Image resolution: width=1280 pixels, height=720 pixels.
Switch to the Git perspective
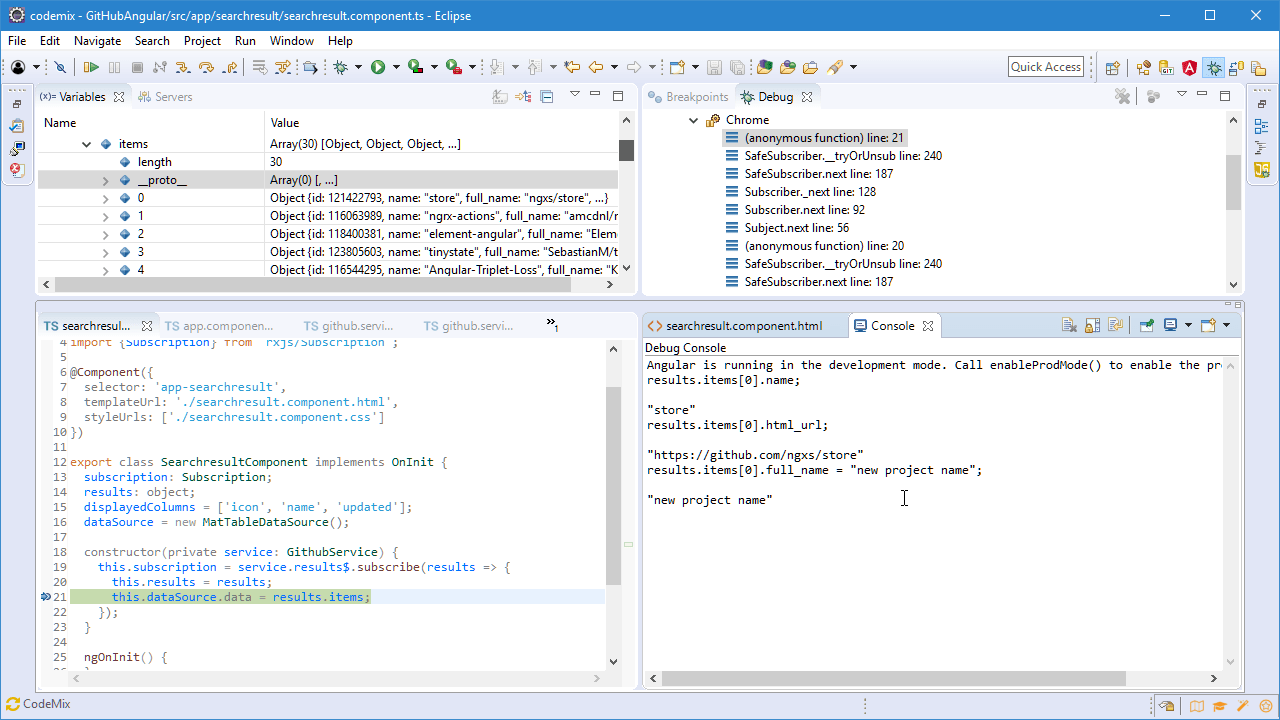1166,68
